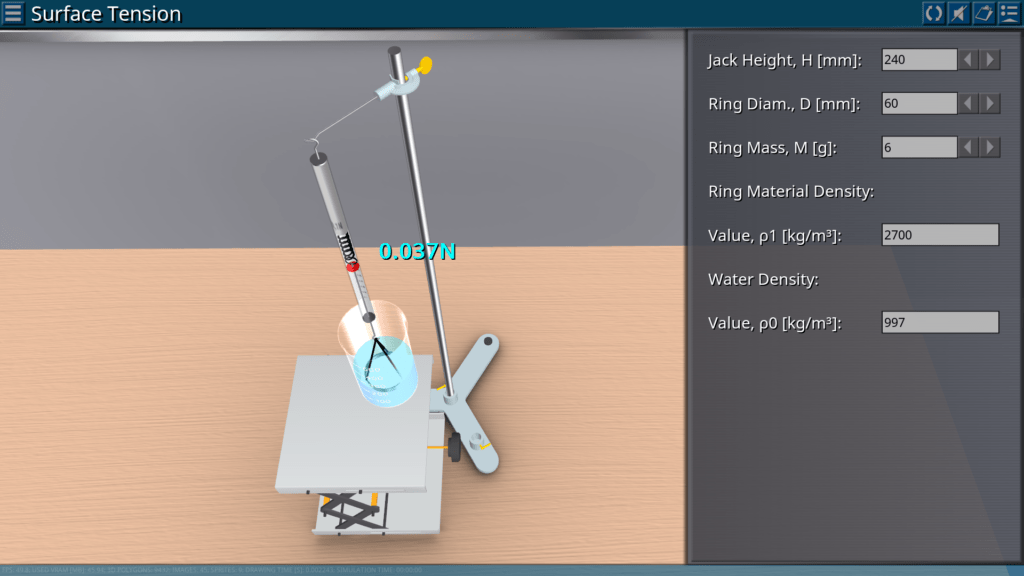Open the hamburger menu beside Surface Tension

click(x=13, y=13)
